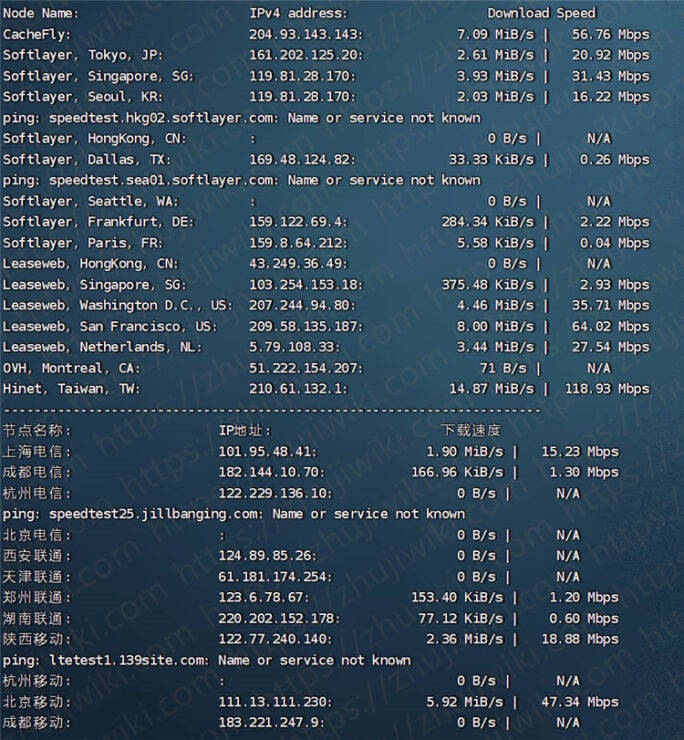Select IP 43.249.36.49
Viewport: 684px width, 740px height.
click(298, 264)
